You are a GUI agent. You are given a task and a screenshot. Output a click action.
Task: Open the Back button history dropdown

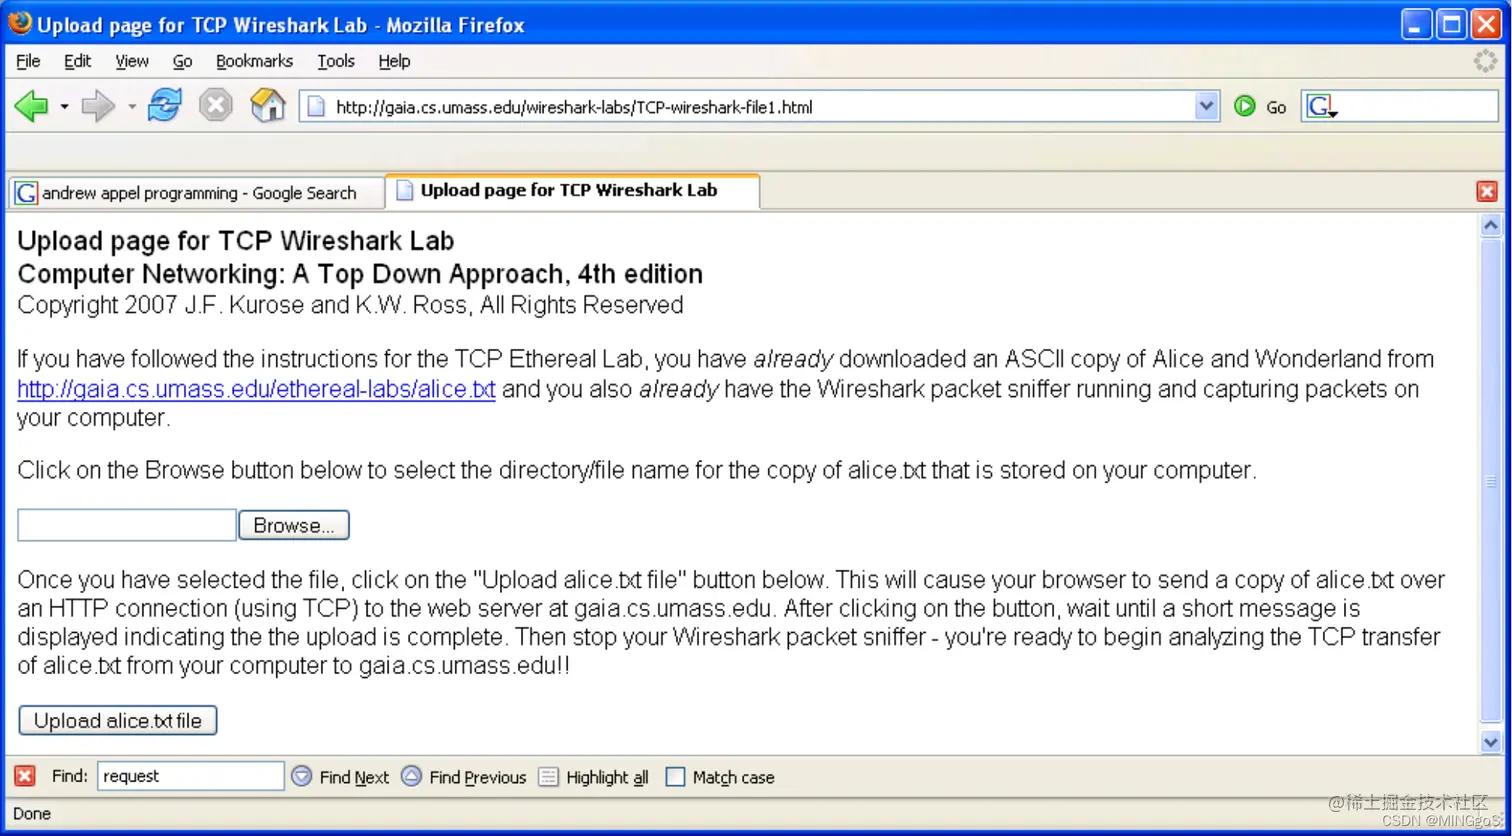click(64, 106)
